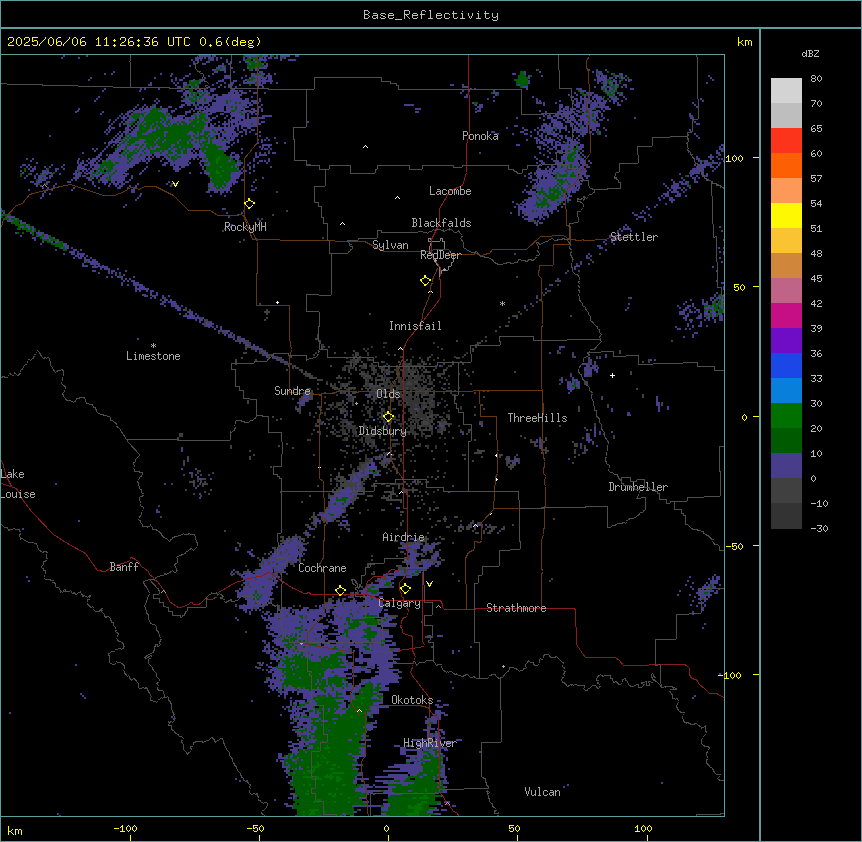The image size is (862, 842).
Task: Click the Banff town label
Action: point(124,567)
